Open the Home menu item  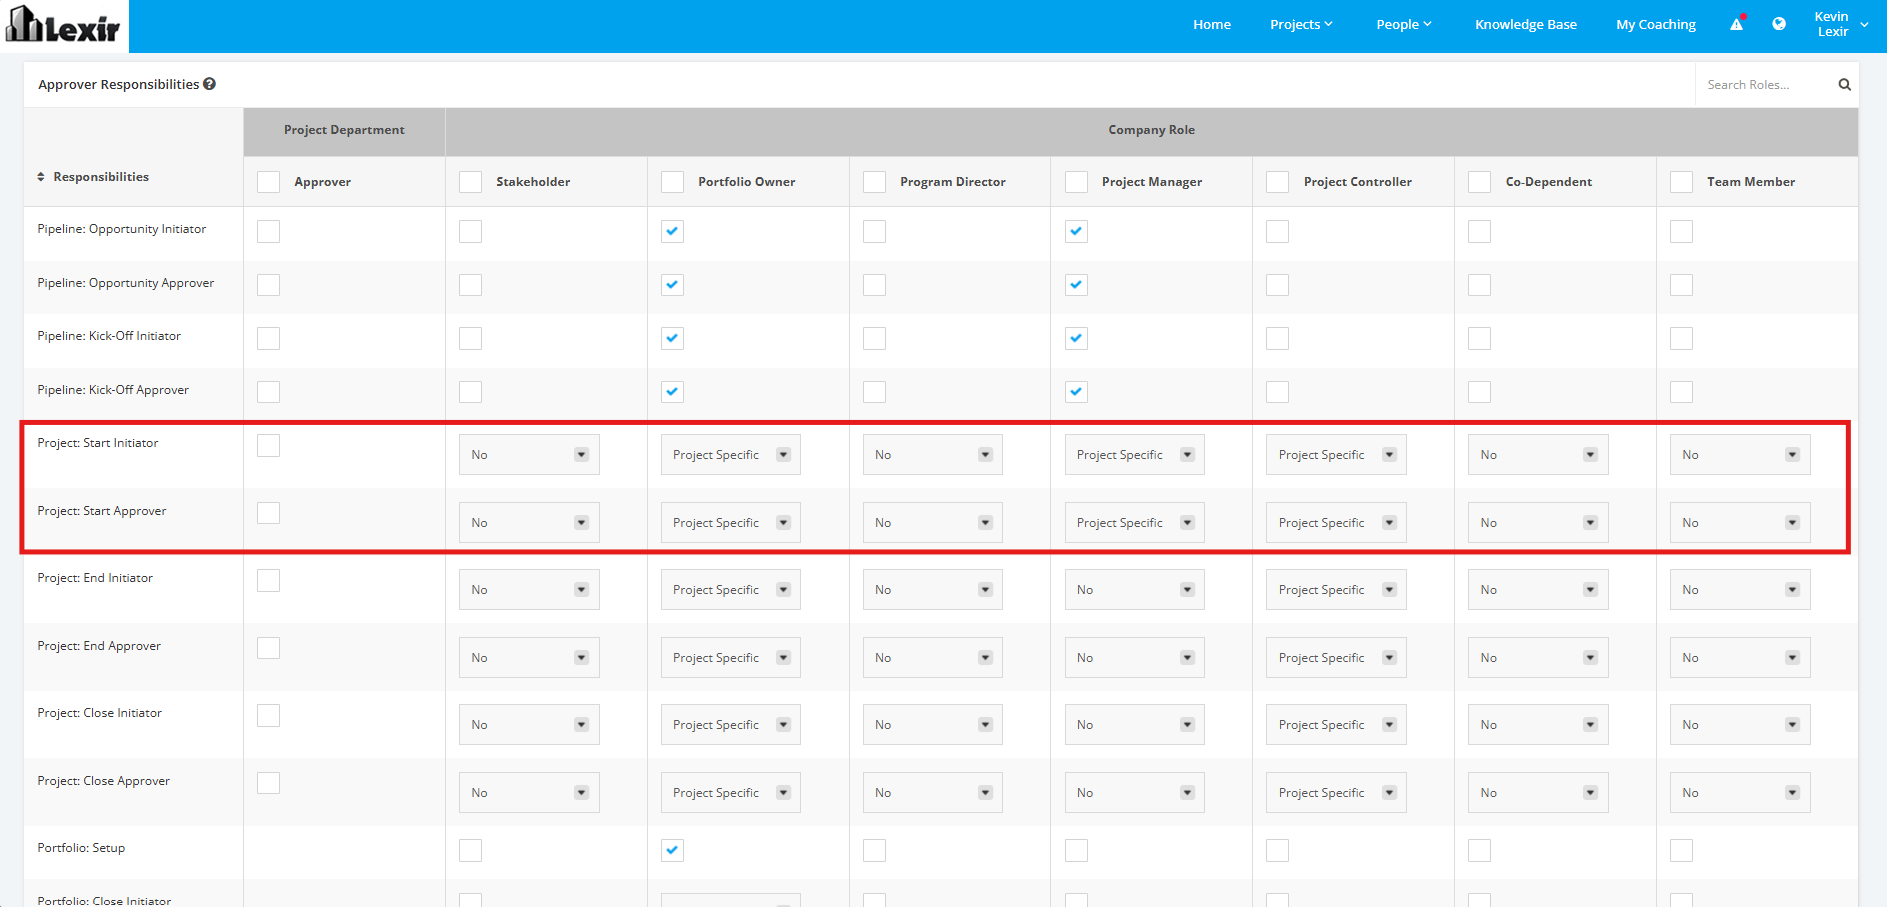1212,25
